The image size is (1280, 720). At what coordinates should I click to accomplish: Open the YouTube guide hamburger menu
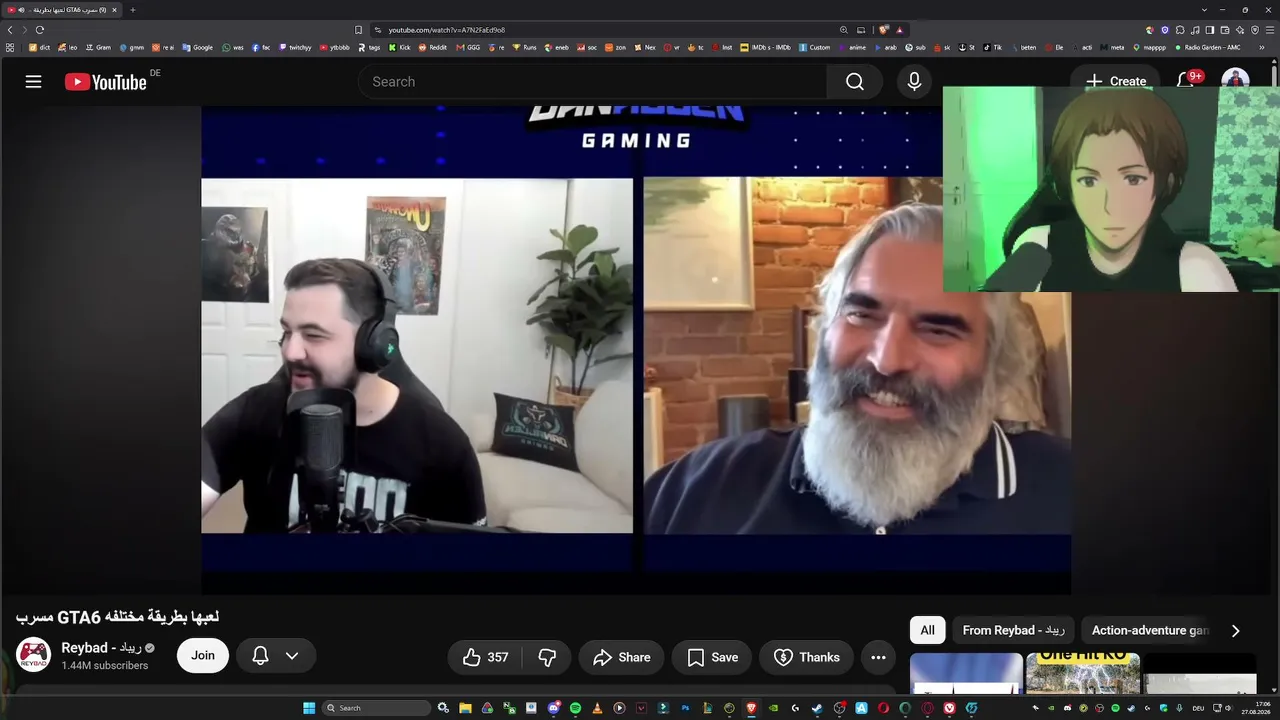pos(34,82)
